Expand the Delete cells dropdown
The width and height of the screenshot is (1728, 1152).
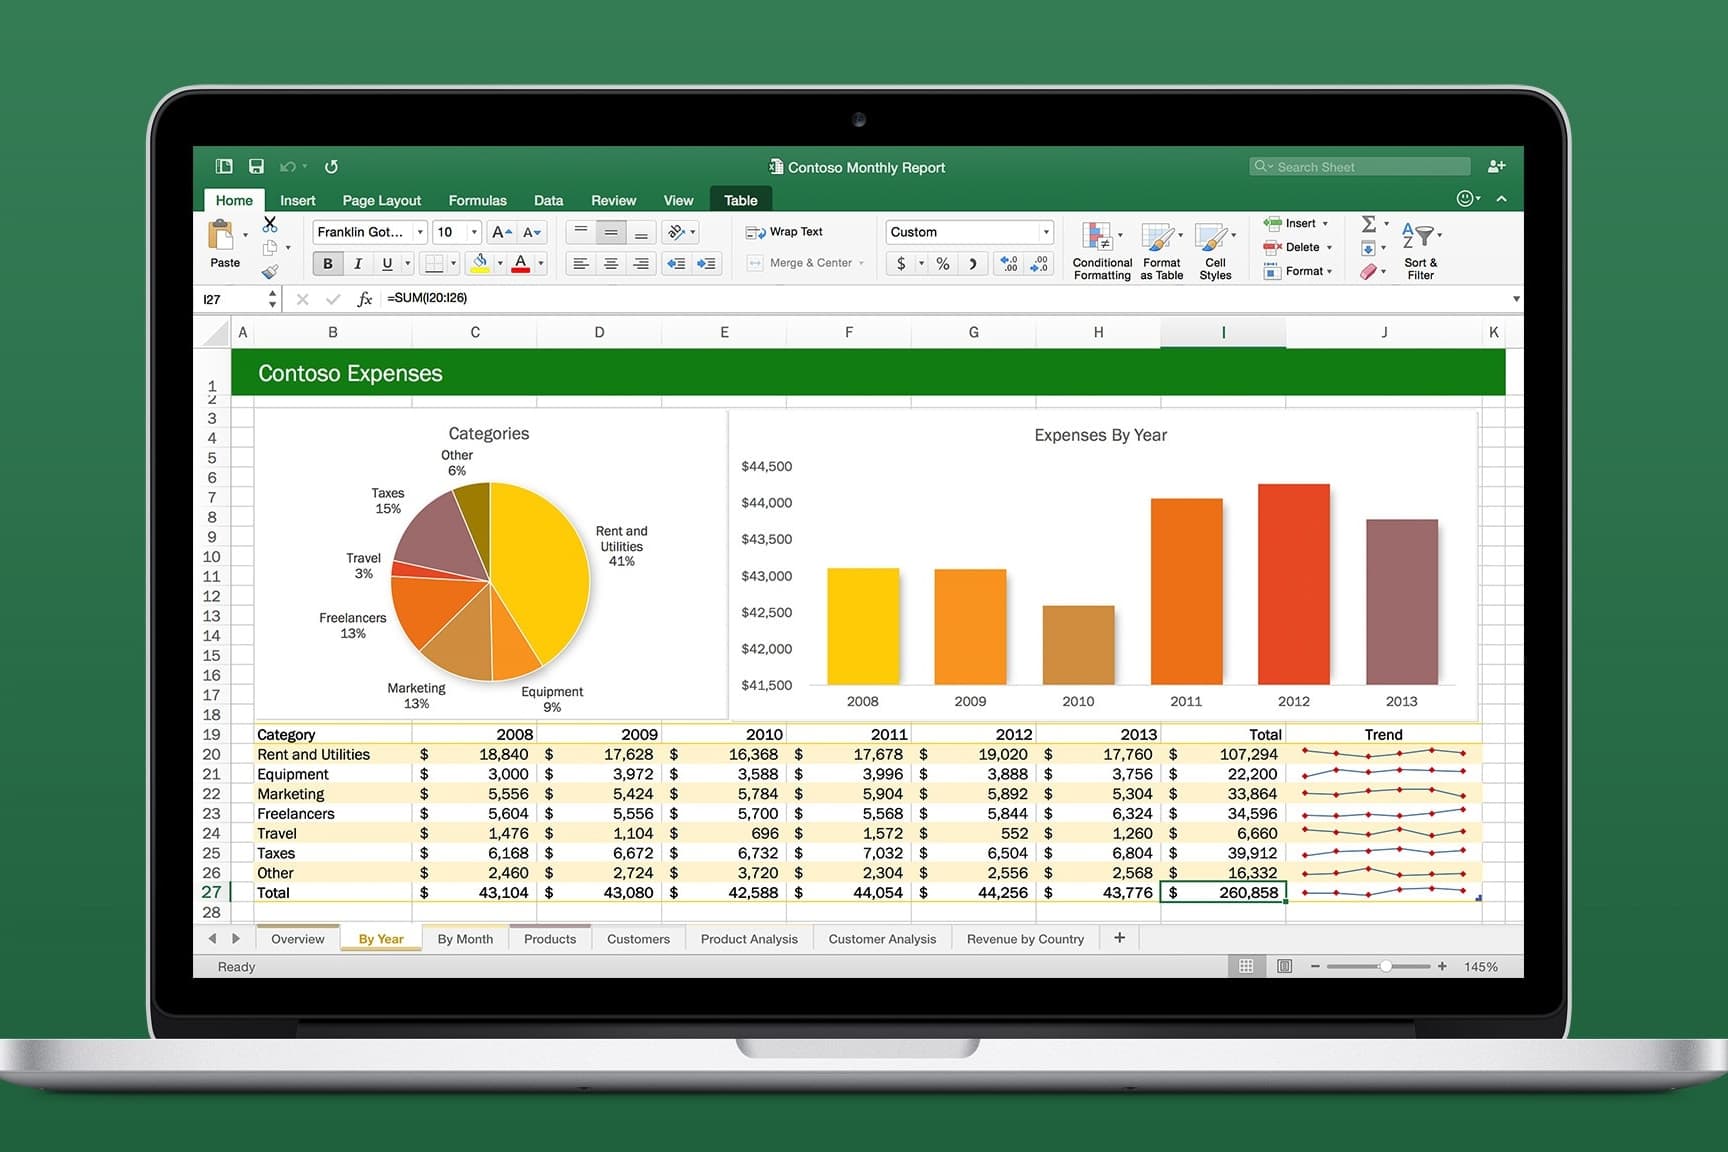(1329, 248)
